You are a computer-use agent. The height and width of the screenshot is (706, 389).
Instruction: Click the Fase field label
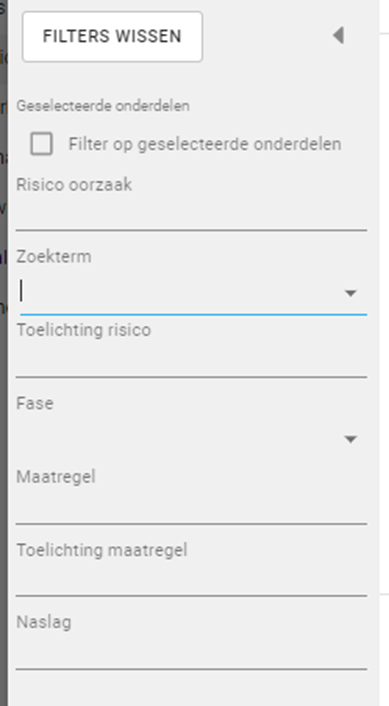tap(35, 403)
